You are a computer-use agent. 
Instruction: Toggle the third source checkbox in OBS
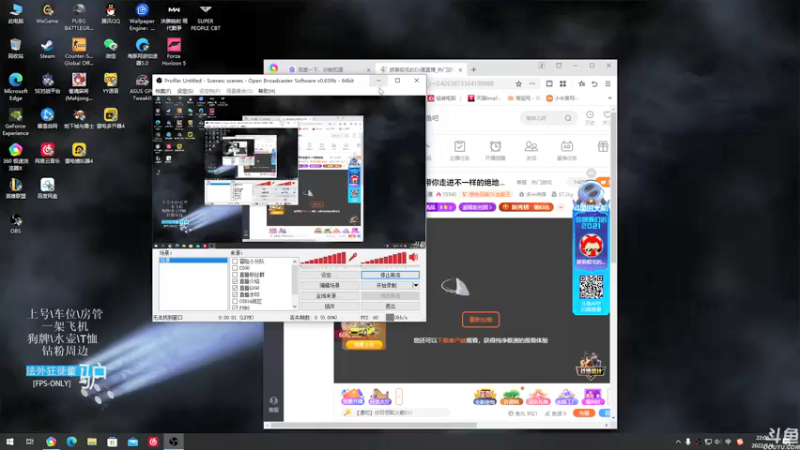(235, 274)
